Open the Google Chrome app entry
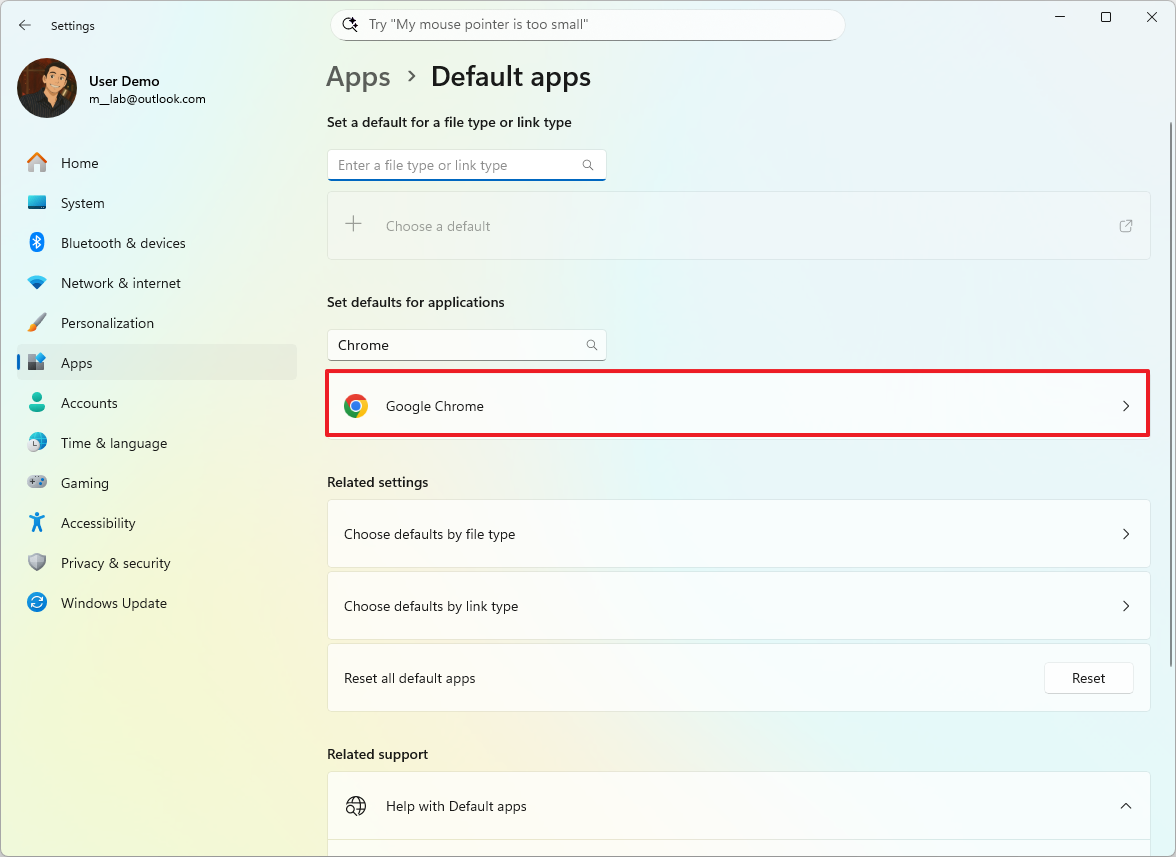The width and height of the screenshot is (1176, 857). point(737,405)
